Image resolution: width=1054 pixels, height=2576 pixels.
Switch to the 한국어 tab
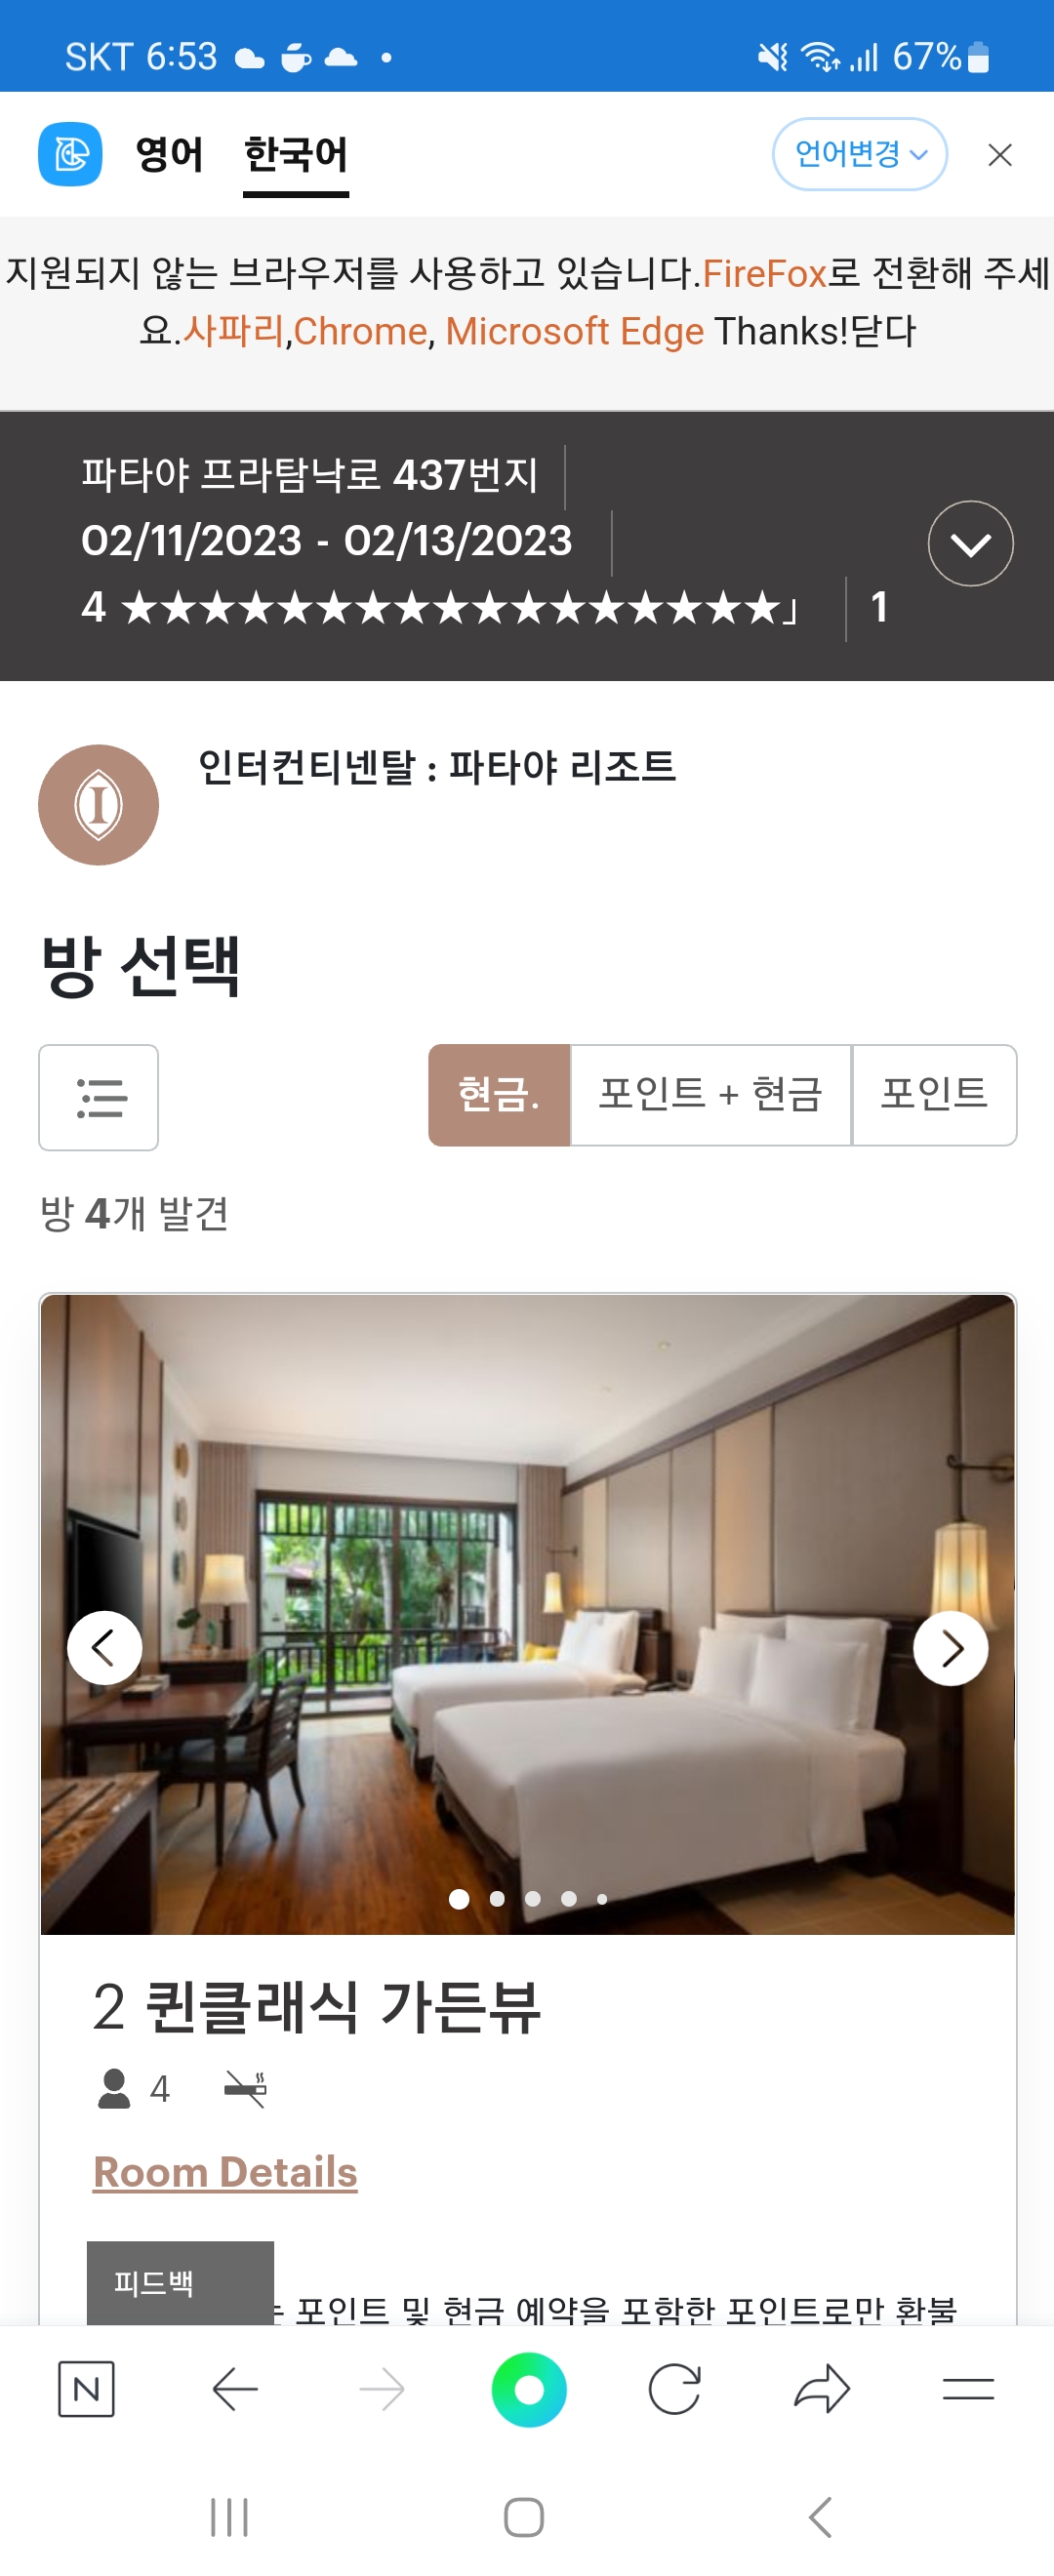(296, 156)
